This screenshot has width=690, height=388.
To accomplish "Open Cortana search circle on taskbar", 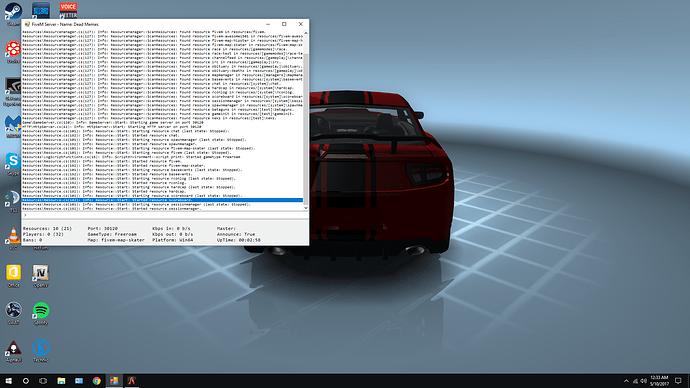I will pyautogui.click(x=26, y=381).
